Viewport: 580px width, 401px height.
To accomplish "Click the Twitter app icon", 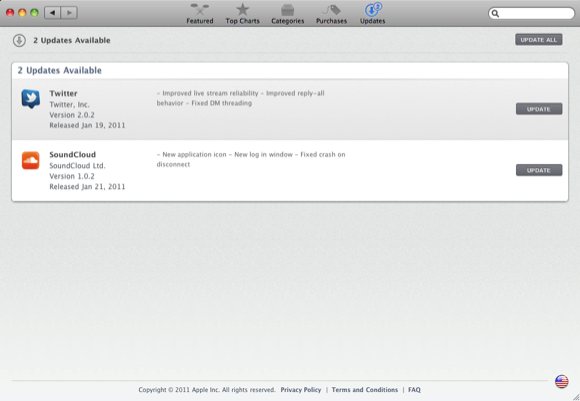I will click(x=31, y=99).
